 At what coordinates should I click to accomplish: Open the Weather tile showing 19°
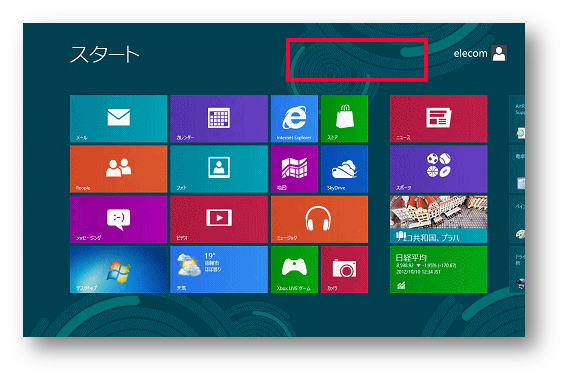point(219,269)
